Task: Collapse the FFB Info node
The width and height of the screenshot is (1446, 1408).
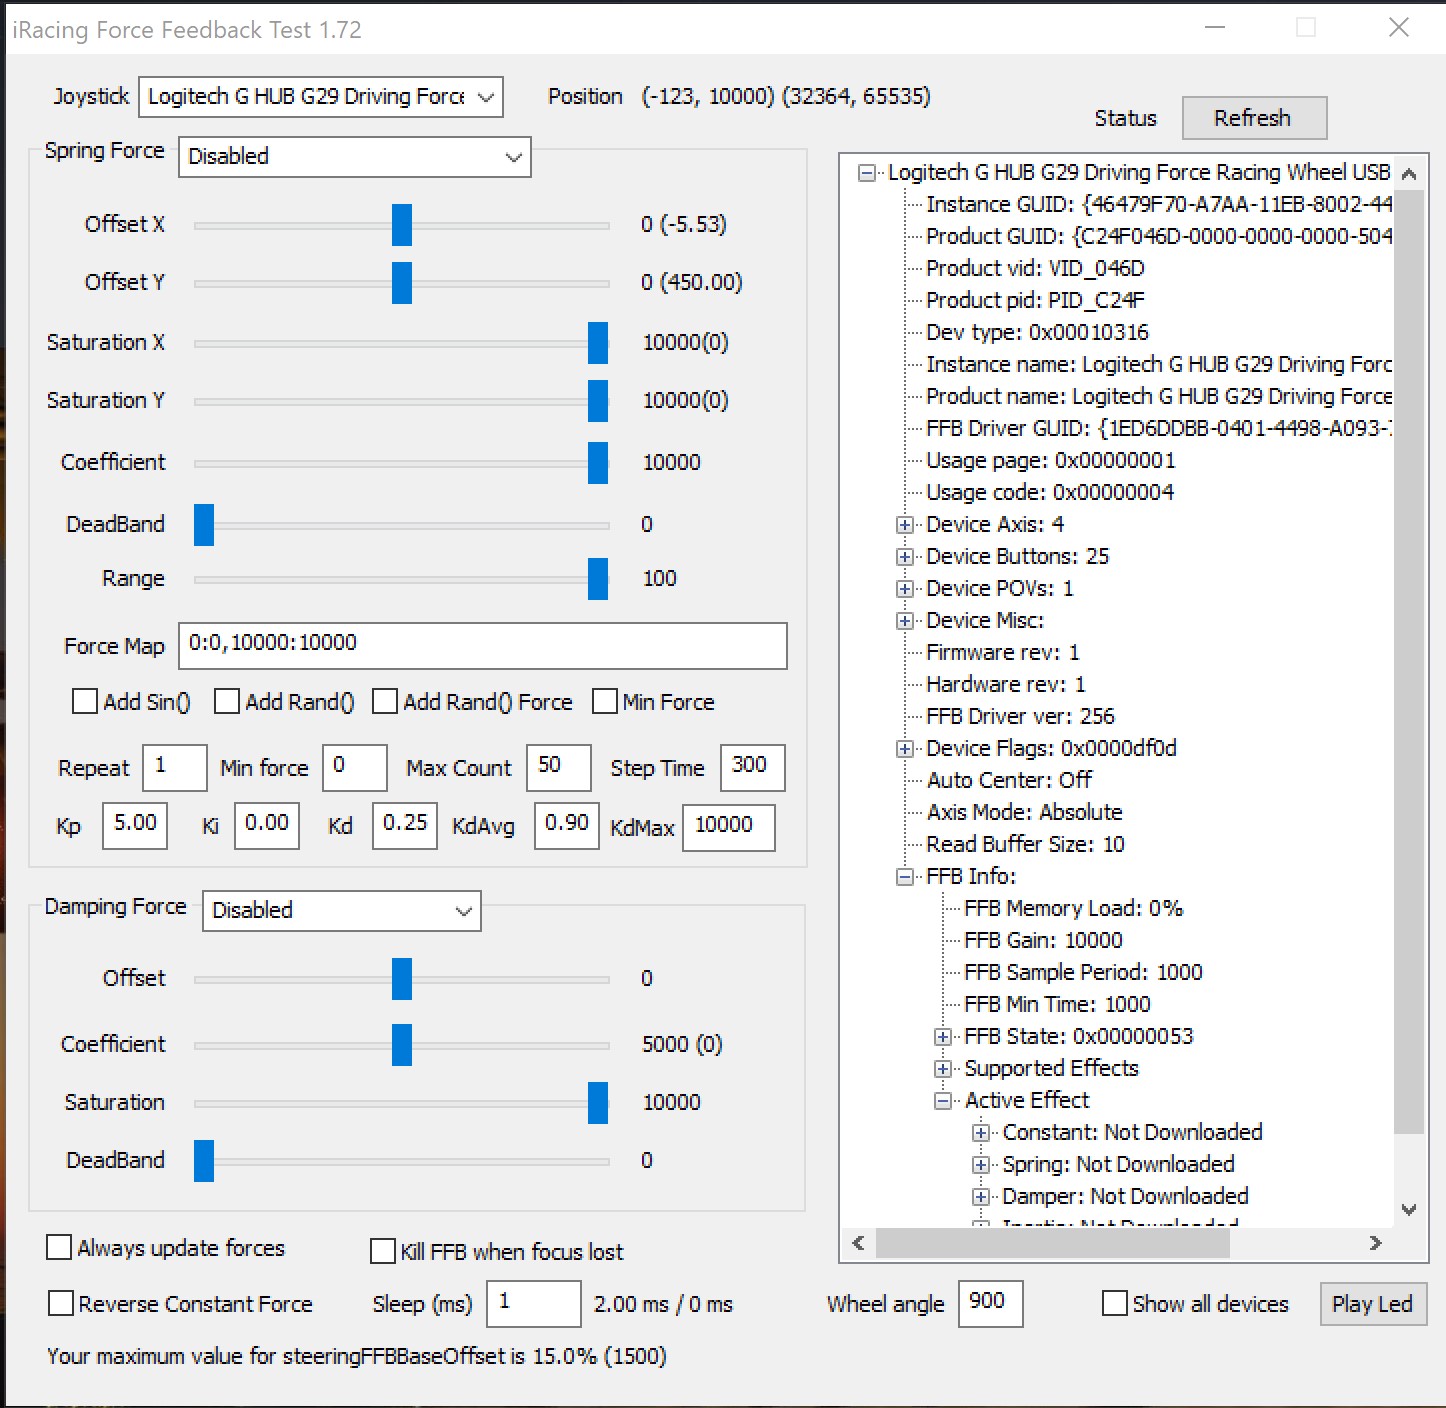Action: pos(905,877)
